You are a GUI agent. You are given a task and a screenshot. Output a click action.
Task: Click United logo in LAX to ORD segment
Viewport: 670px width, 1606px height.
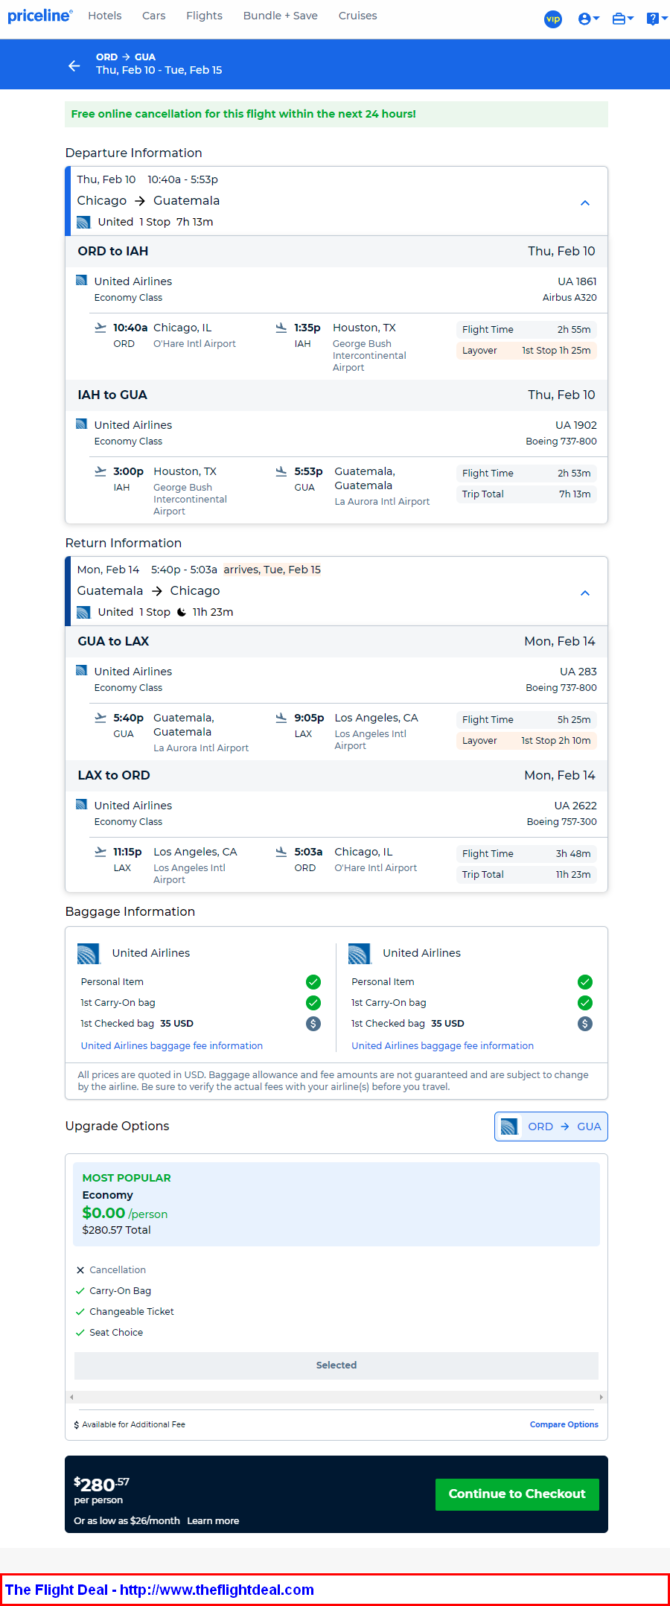tap(82, 805)
